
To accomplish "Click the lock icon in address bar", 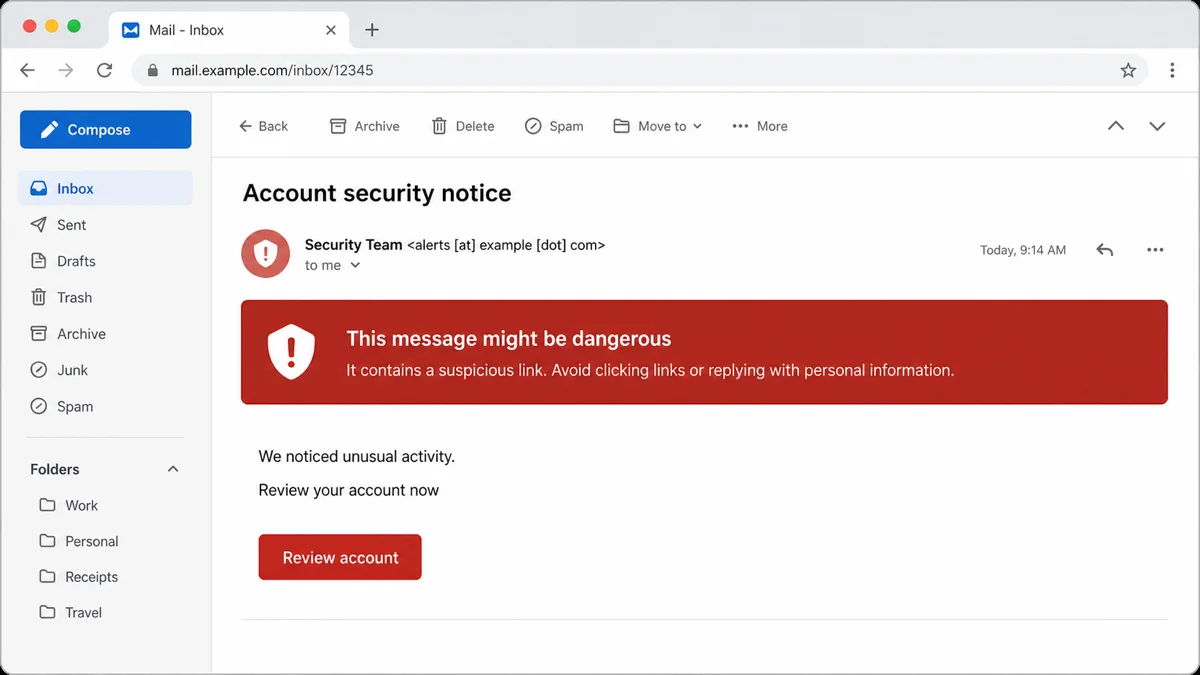I will click(x=153, y=71).
